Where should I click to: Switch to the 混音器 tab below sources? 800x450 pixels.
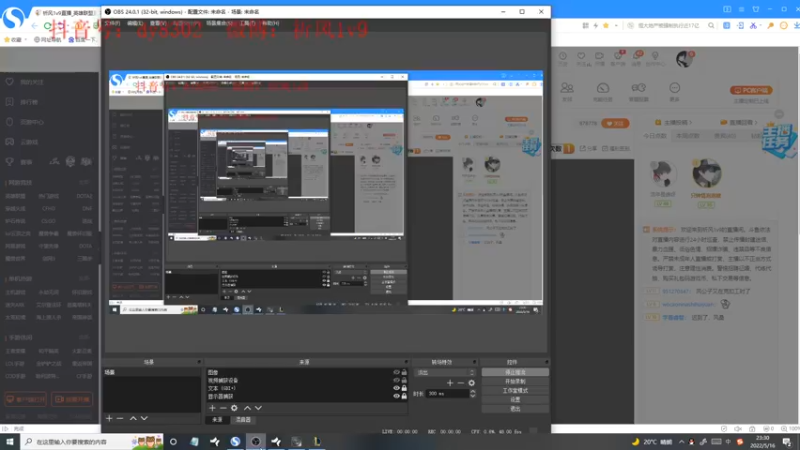coord(243,419)
